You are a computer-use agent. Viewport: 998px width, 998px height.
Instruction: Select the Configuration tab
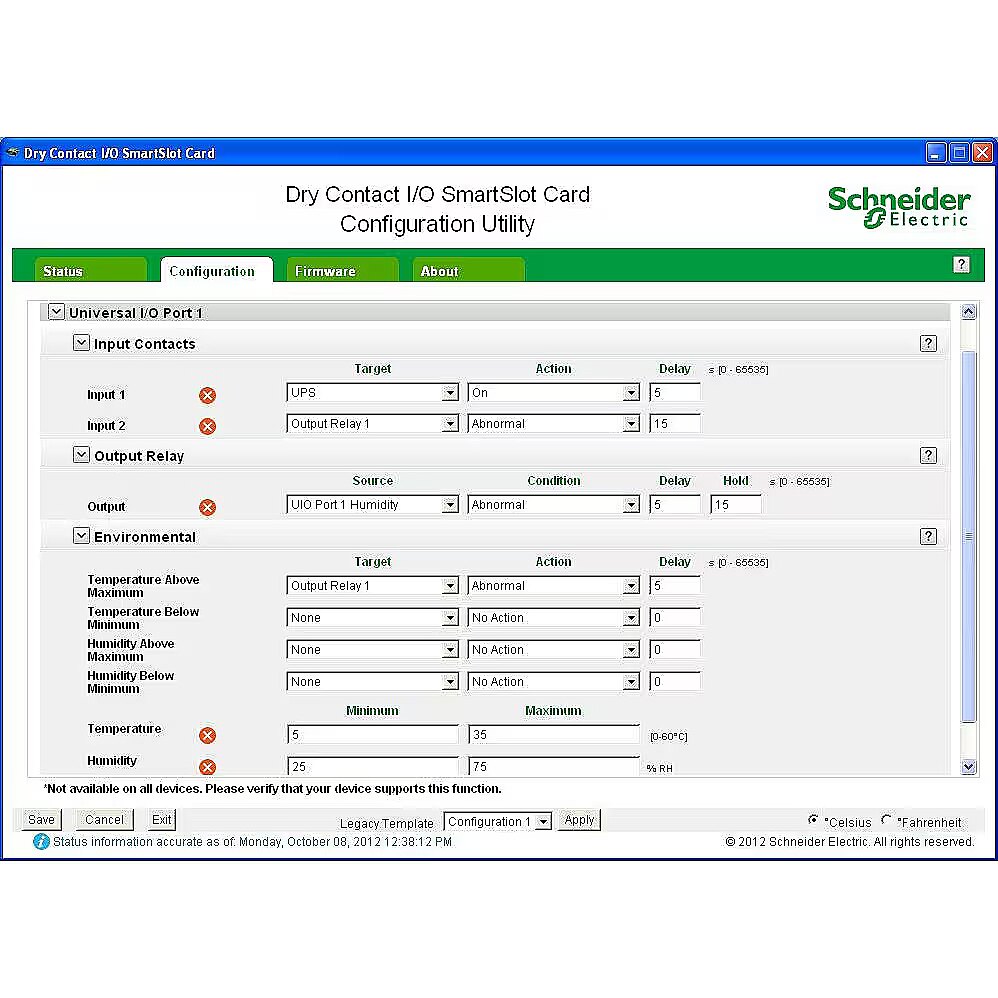point(216,270)
